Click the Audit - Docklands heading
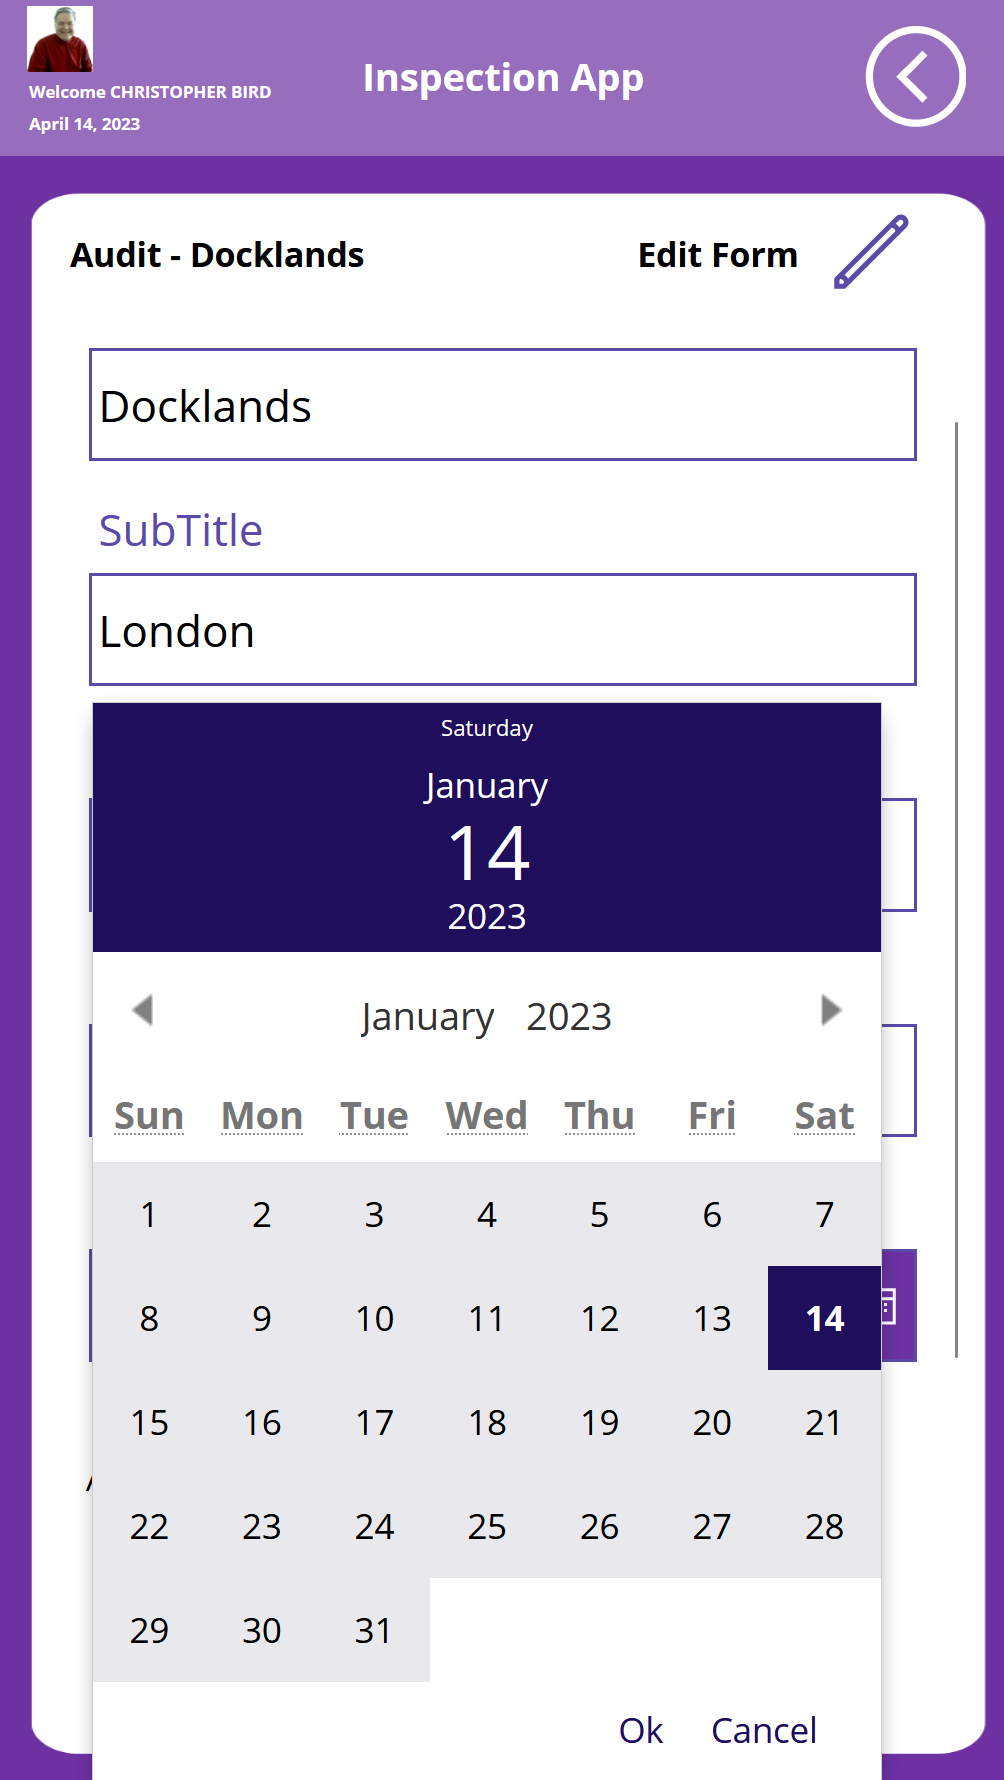 tap(217, 255)
